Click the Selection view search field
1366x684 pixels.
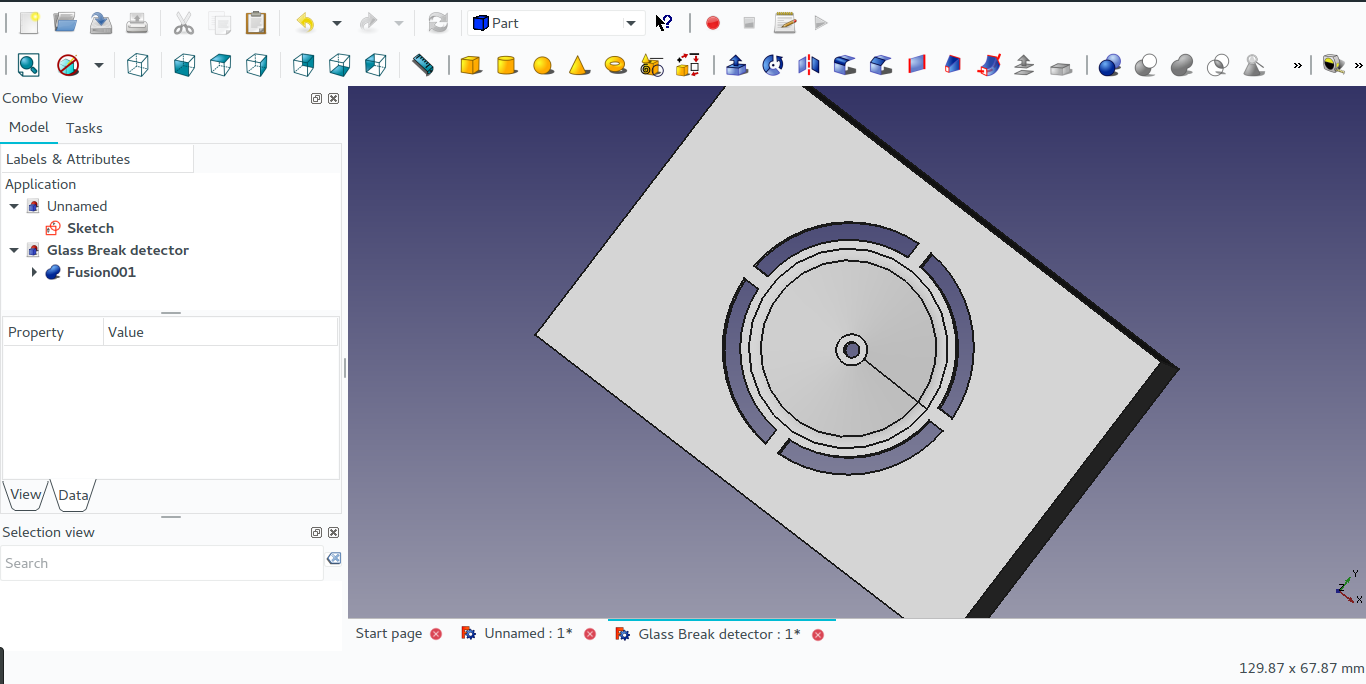[x=160, y=563]
